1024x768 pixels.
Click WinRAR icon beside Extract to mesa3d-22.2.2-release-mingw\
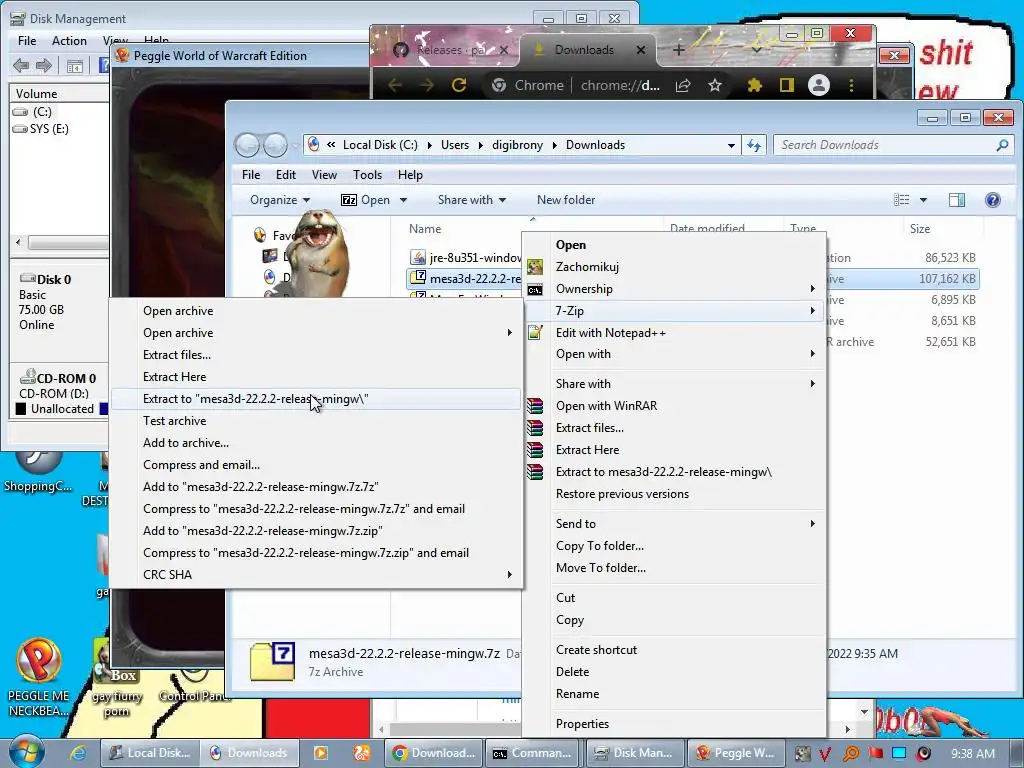coord(535,472)
